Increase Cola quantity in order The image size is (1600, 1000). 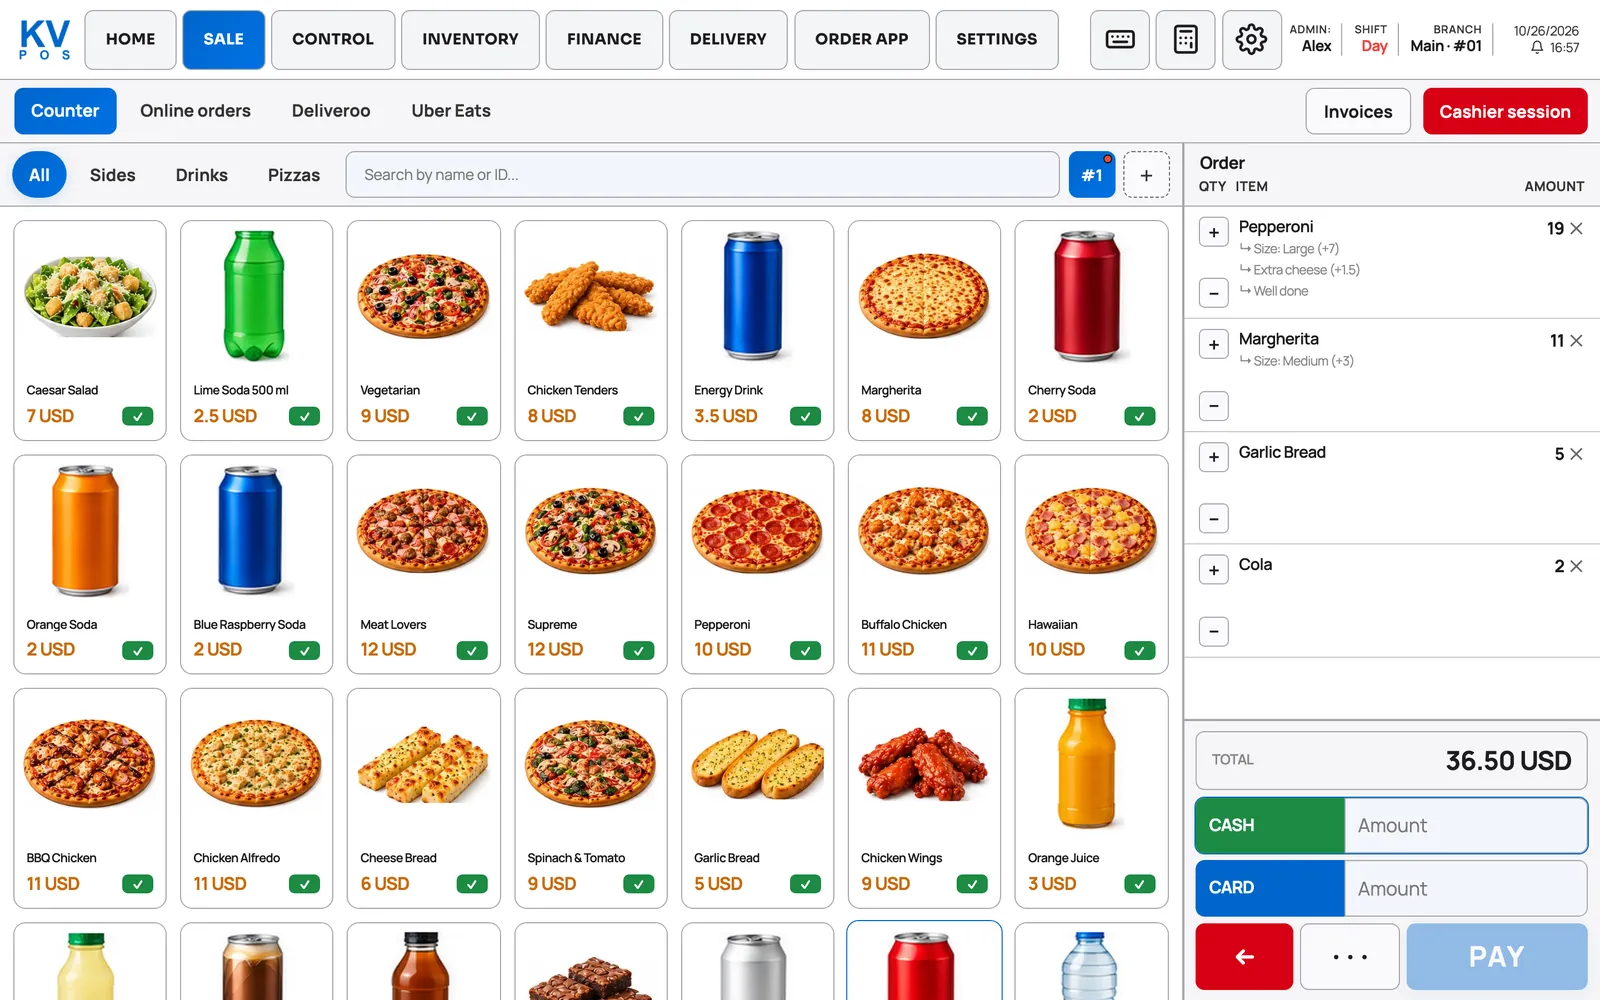click(1214, 570)
